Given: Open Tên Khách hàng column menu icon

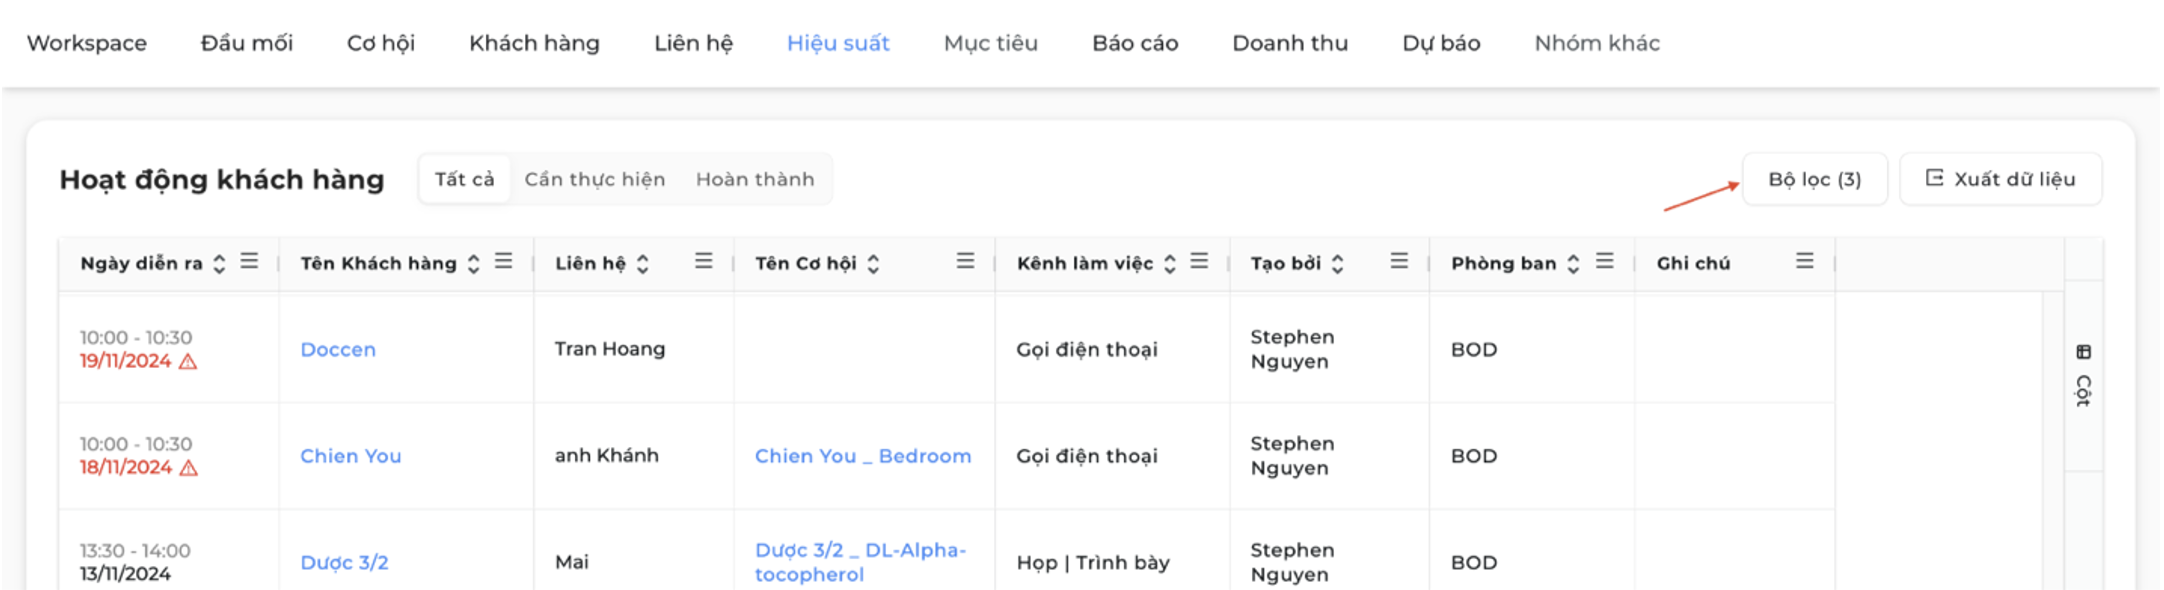Looking at the screenshot, I should [503, 261].
